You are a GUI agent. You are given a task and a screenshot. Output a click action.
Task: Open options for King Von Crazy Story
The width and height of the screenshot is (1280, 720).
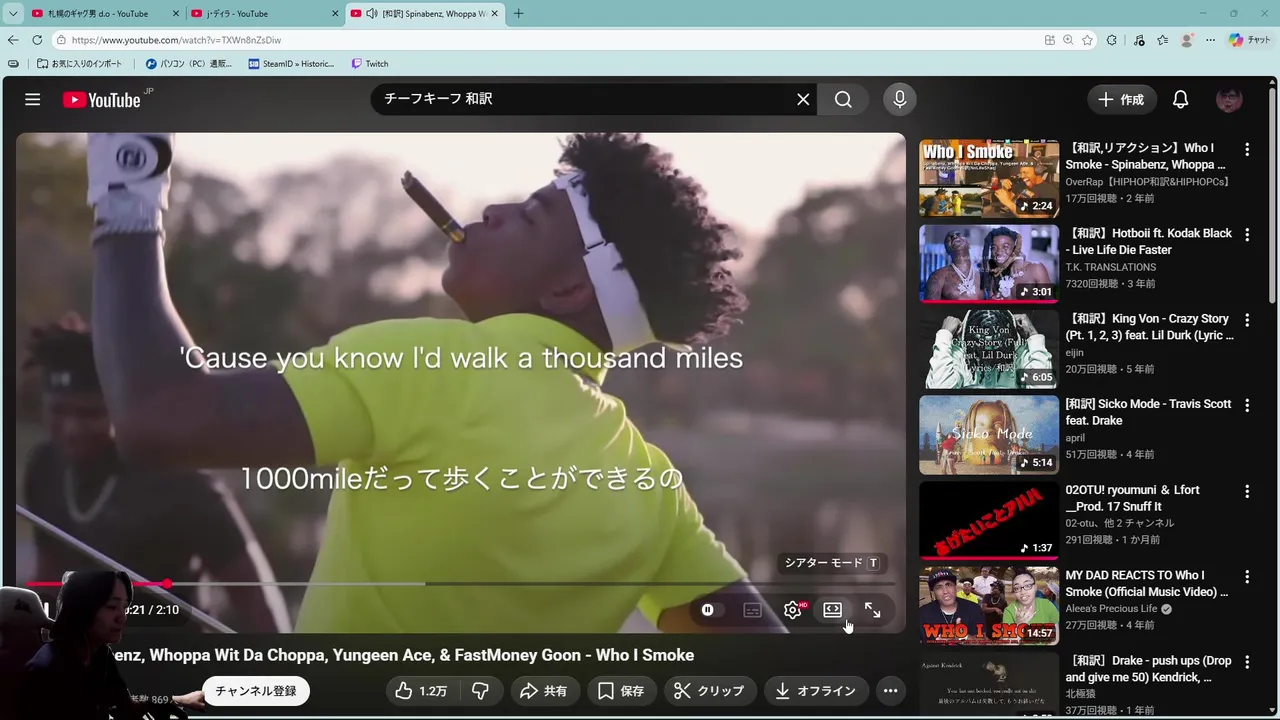(x=1247, y=320)
